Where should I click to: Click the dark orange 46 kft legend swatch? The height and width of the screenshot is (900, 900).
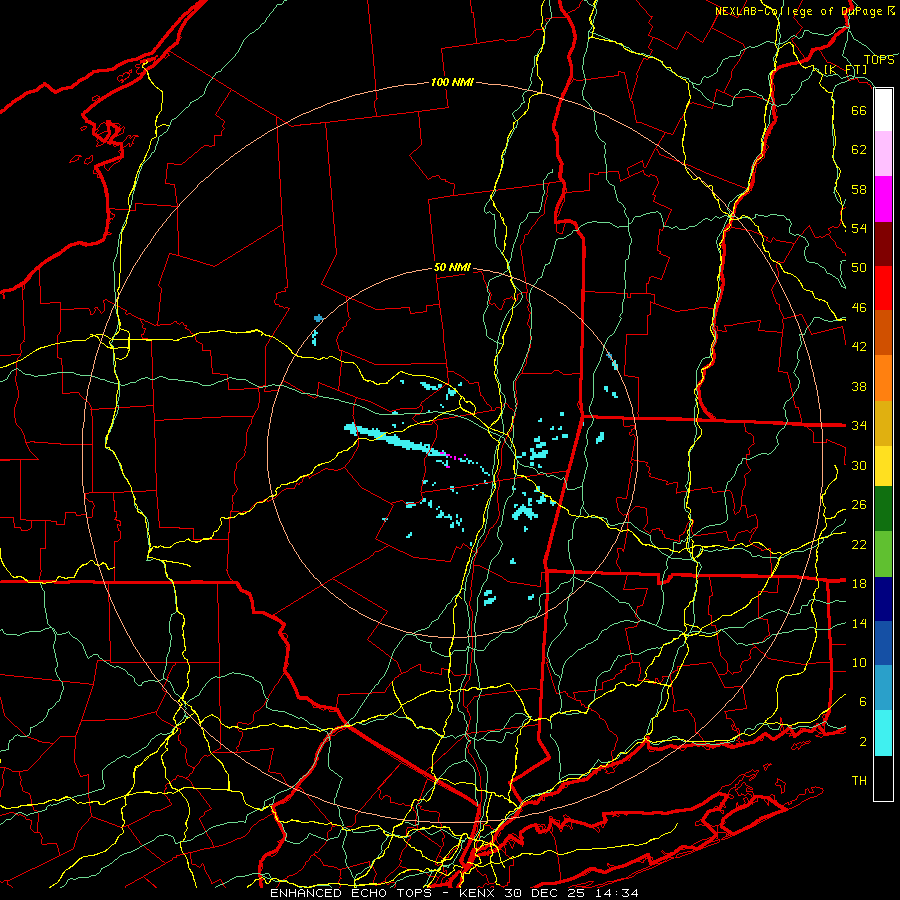(x=883, y=332)
